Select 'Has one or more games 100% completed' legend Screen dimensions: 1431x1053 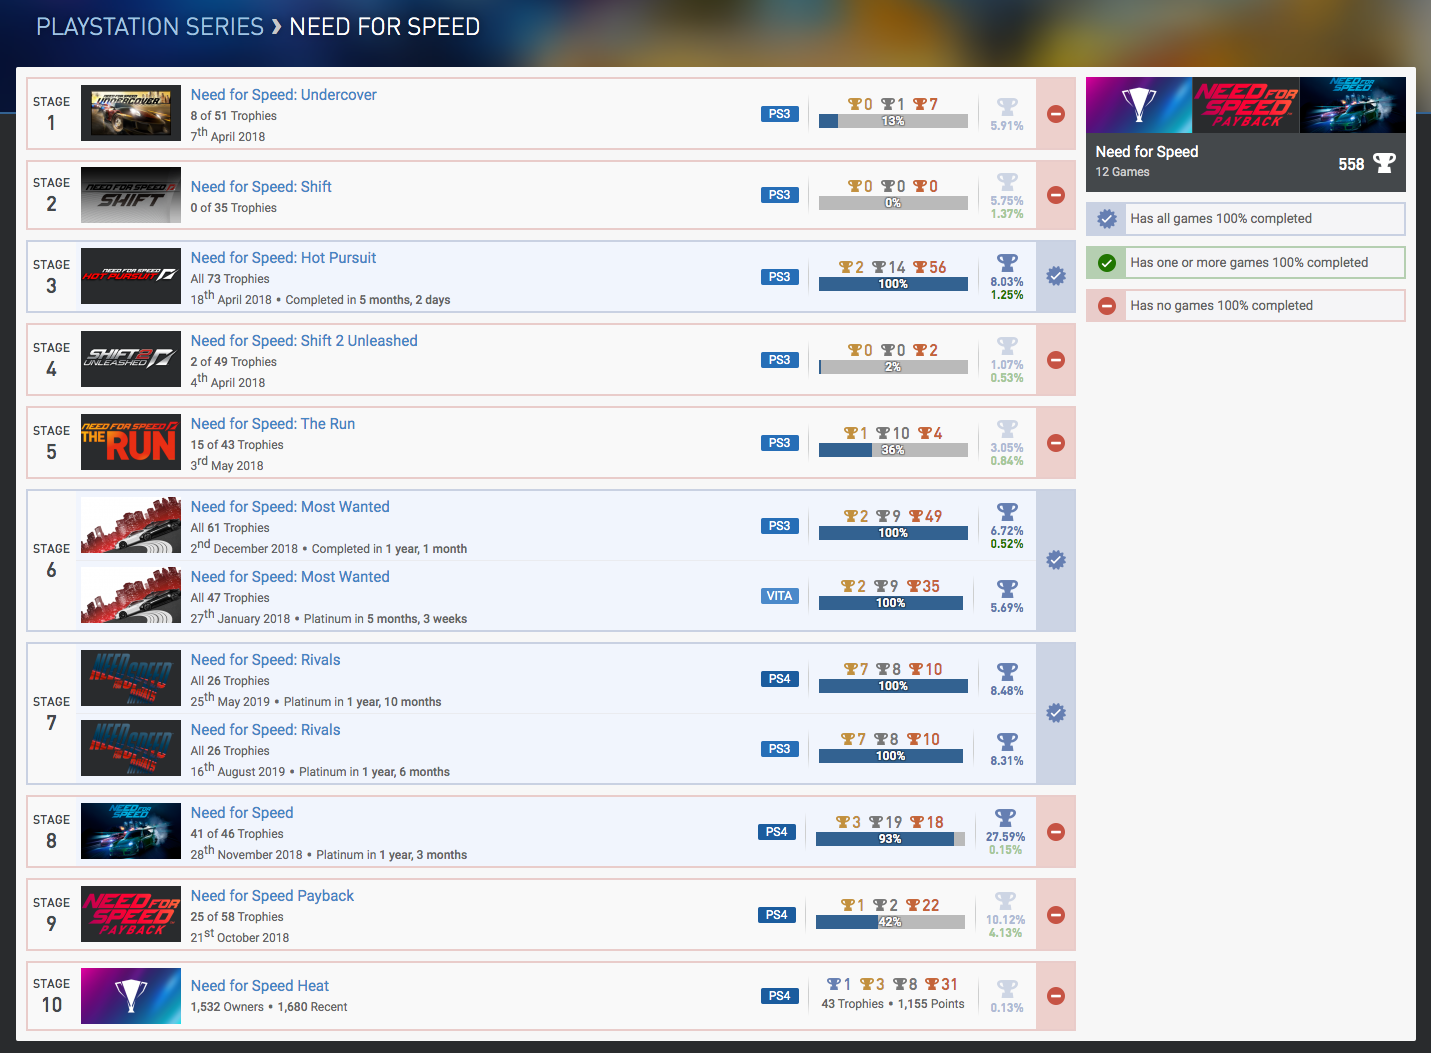1246,263
